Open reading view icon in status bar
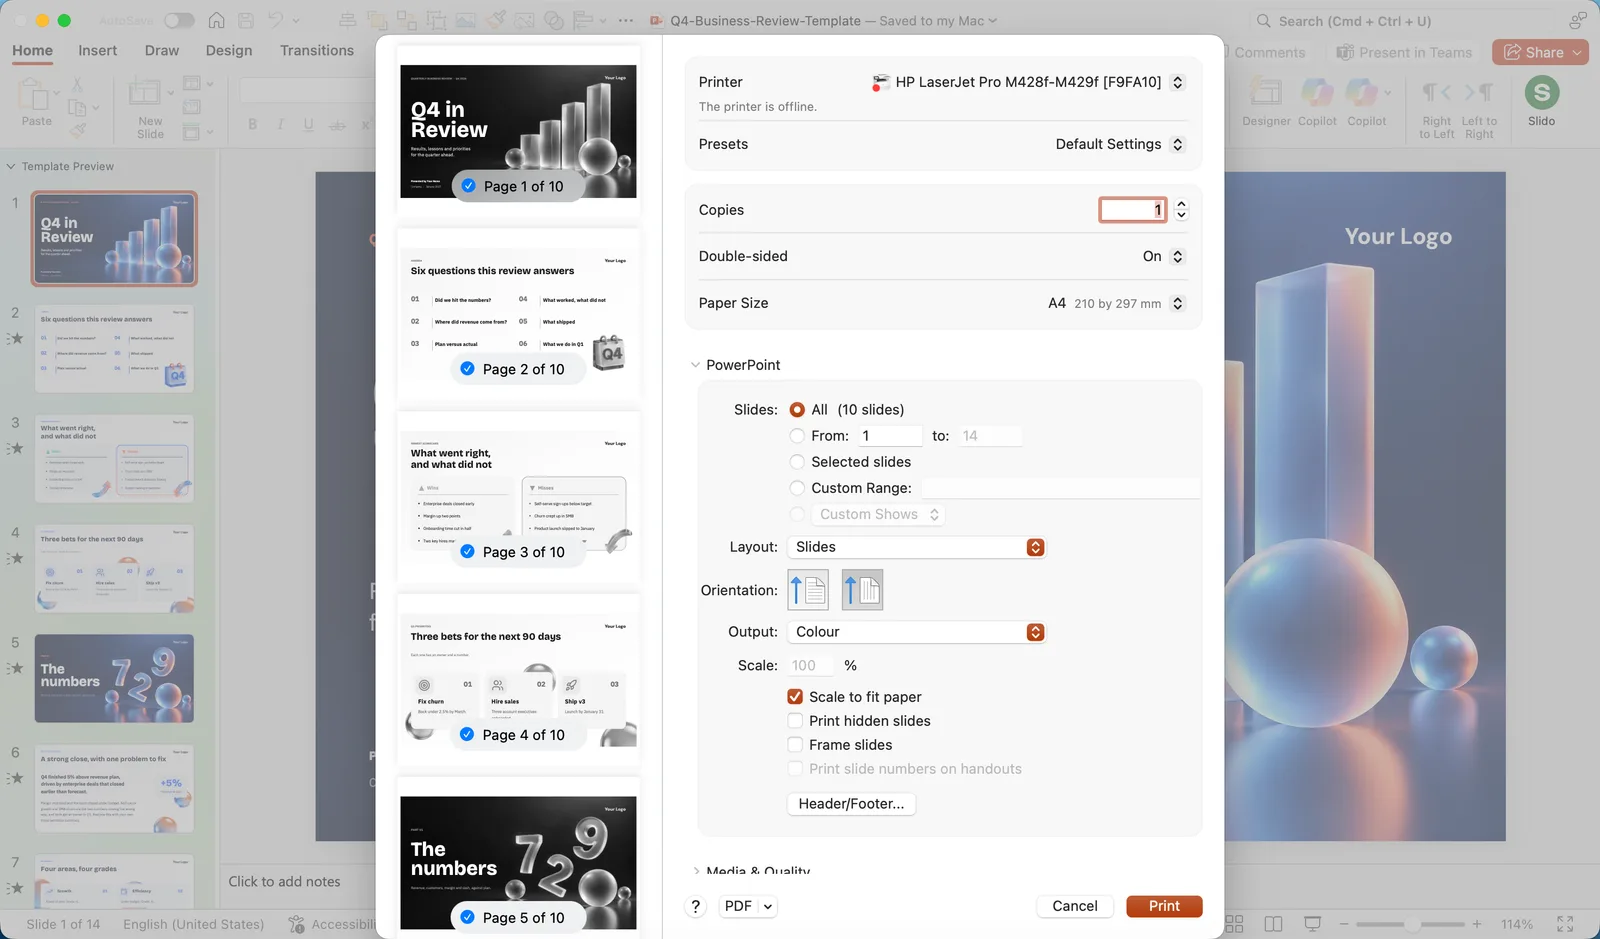This screenshot has height=939, width=1600. tap(1273, 924)
